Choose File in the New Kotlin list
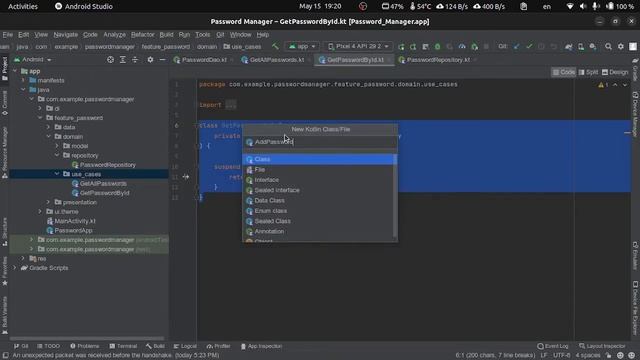 tap(319, 169)
